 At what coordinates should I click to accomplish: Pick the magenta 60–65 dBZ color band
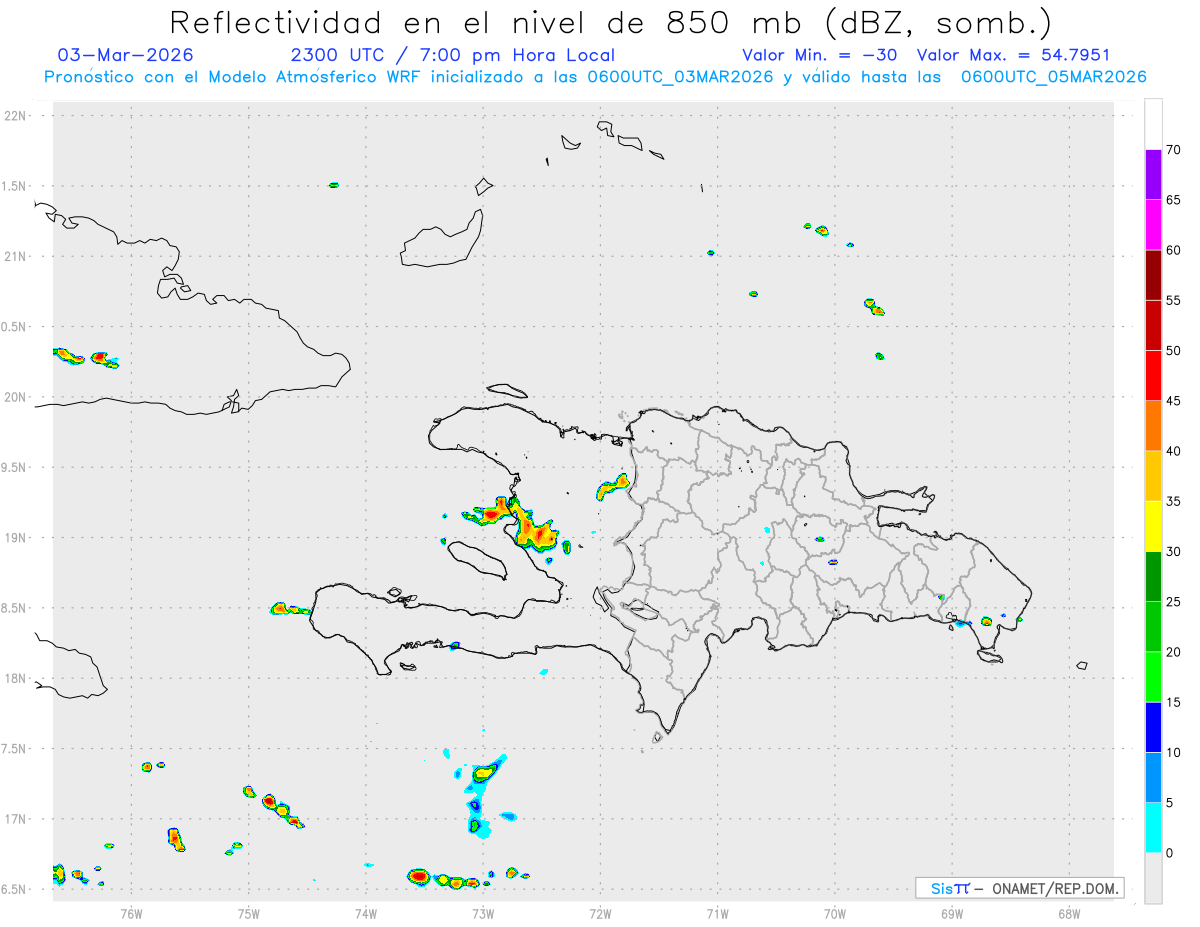[x=1153, y=225]
